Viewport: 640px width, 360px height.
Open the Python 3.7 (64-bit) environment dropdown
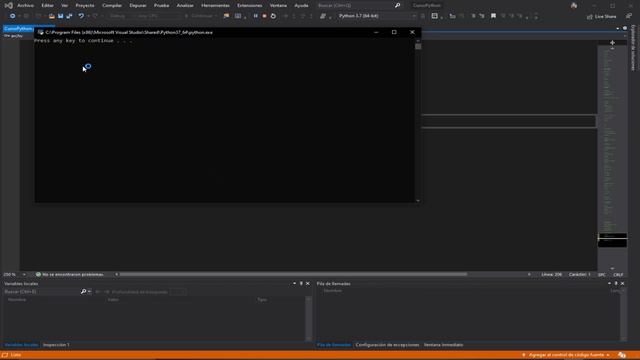pos(377,16)
